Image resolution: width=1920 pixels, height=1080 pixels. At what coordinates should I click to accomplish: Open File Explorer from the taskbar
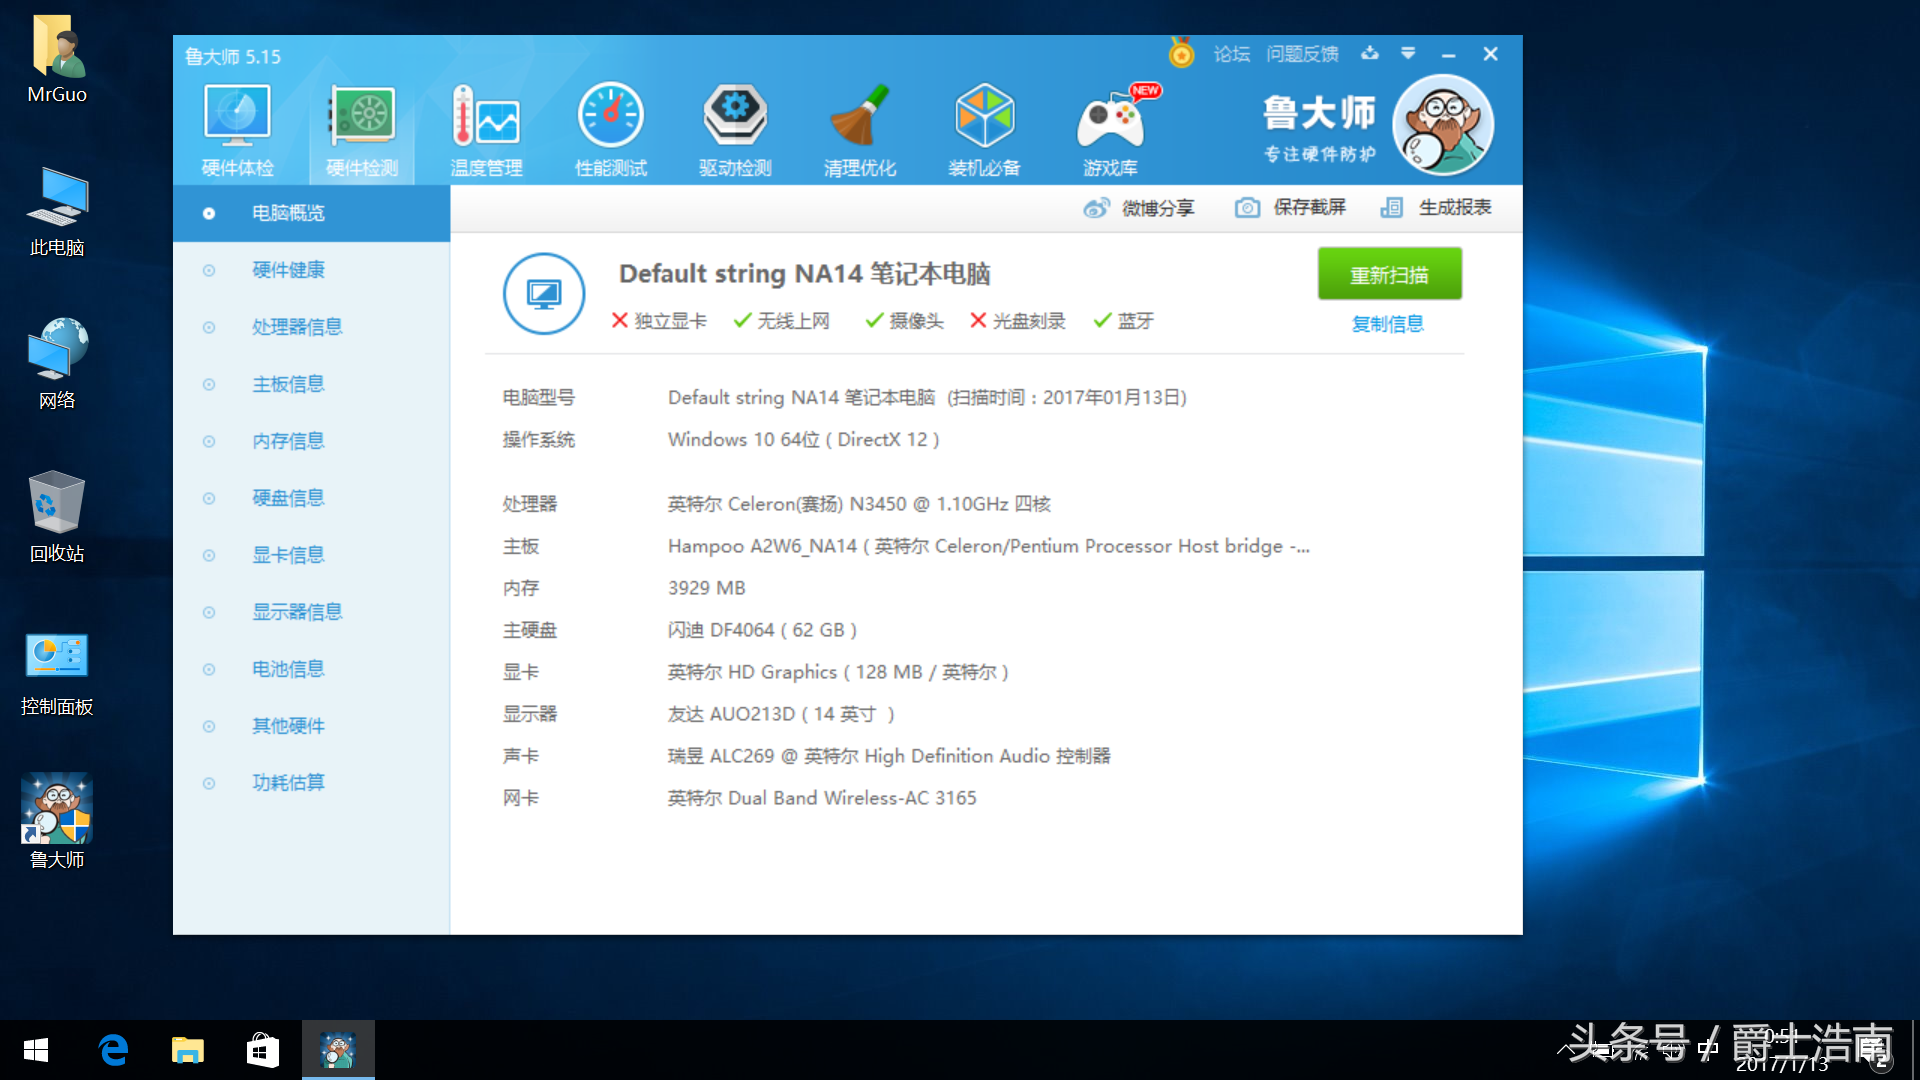point(187,1050)
